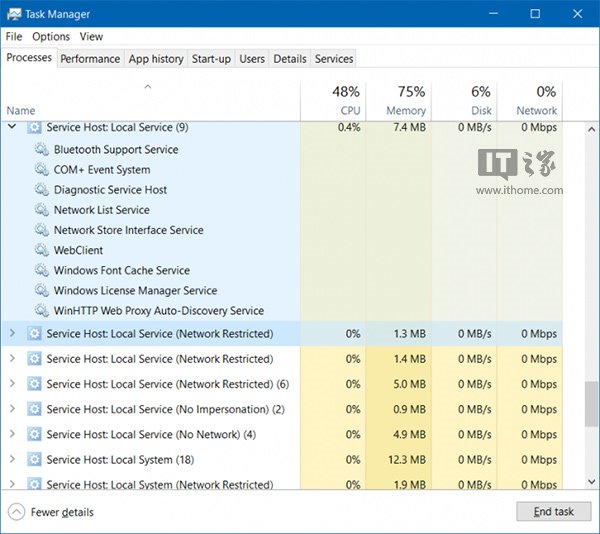The width and height of the screenshot is (600, 534).
Task: Expand Local Service (Network Restricted) (6)
Action: tap(12, 384)
